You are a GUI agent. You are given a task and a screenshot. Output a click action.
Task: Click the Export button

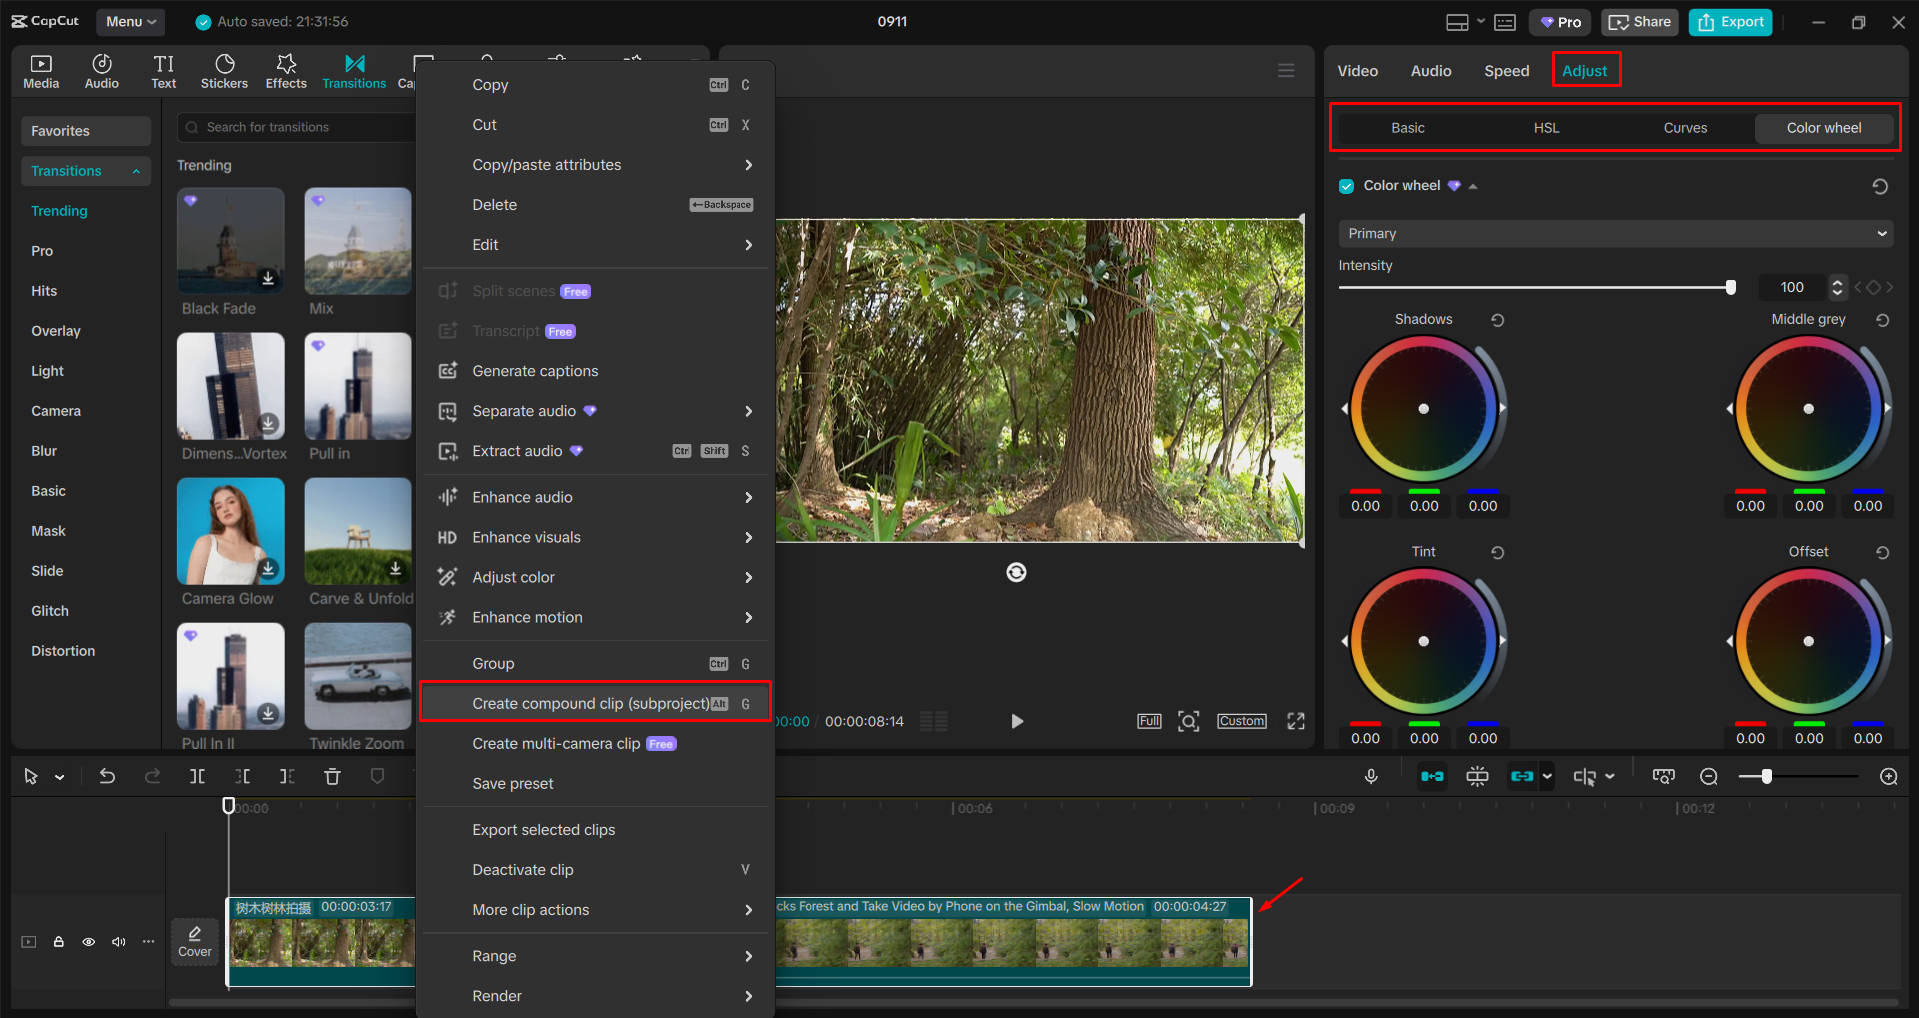coord(1729,21)
